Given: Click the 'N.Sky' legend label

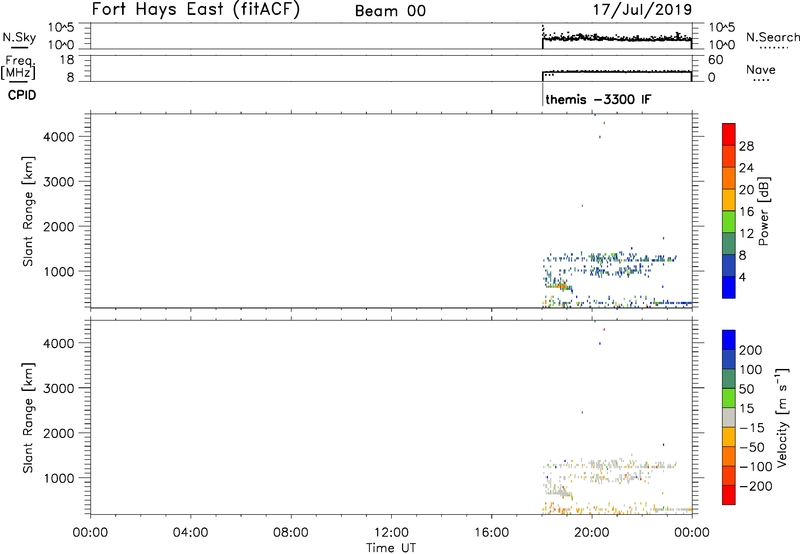Looking at the screenshot, I should tap(19, 37).
